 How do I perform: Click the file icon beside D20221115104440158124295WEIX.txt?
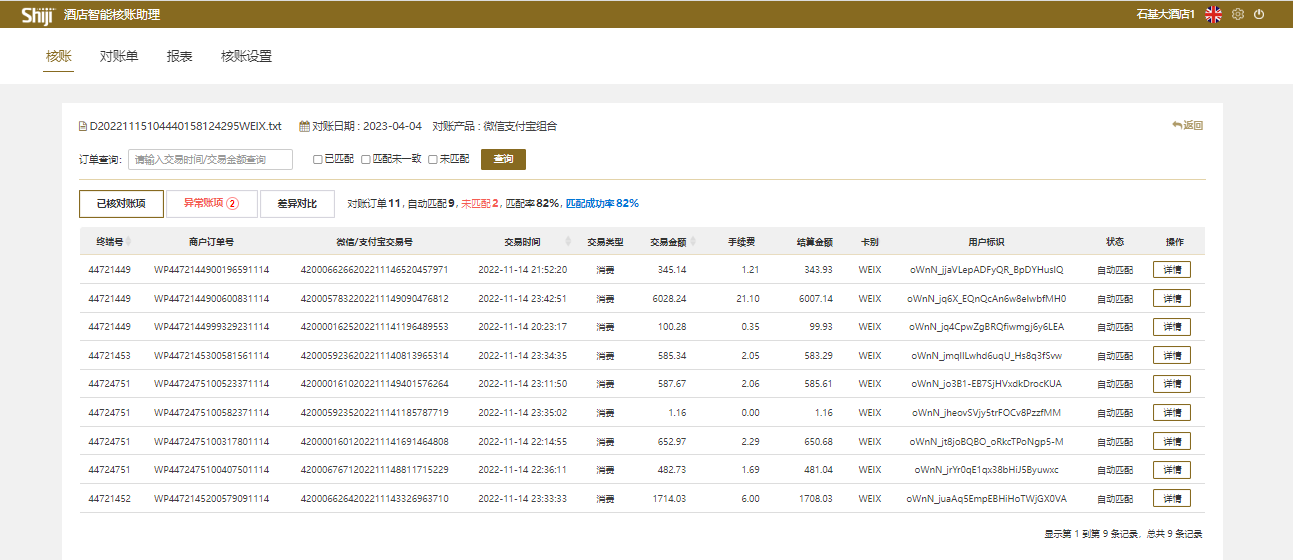(x=83, y=126)
